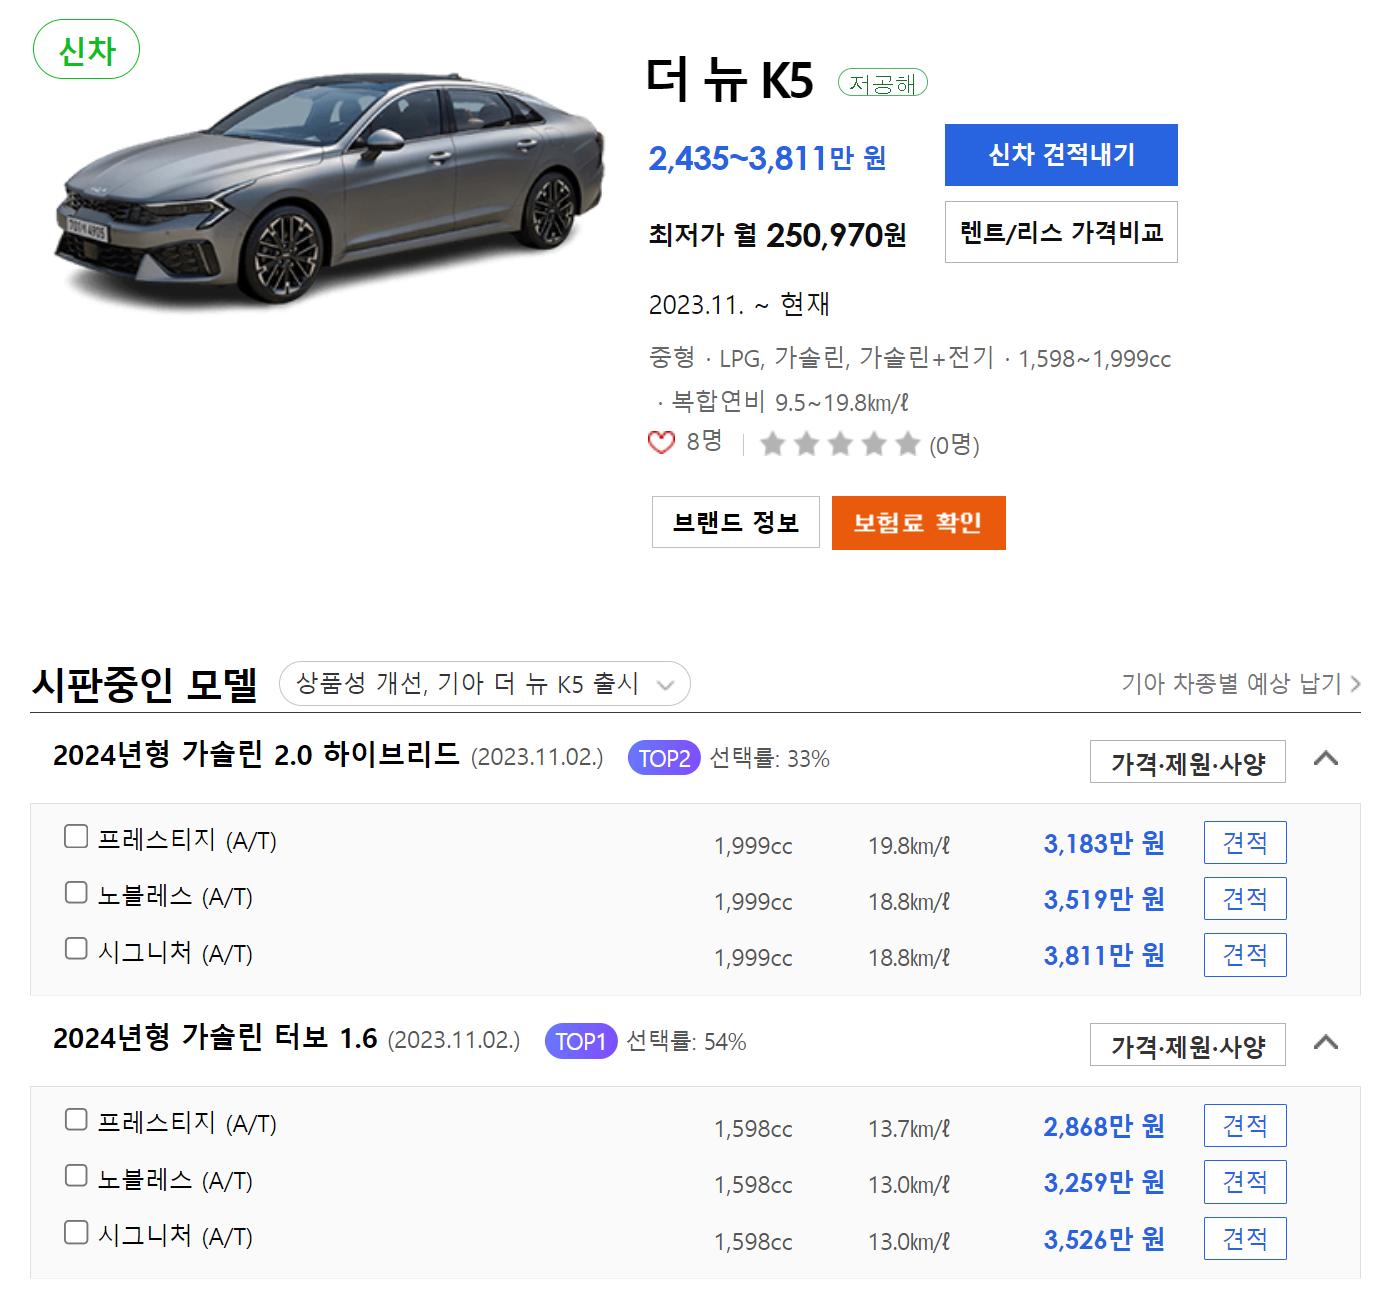Viewport: 1397px width, 1296px height.
Task: Click the 저공해 badge
Action: [882, 83]
